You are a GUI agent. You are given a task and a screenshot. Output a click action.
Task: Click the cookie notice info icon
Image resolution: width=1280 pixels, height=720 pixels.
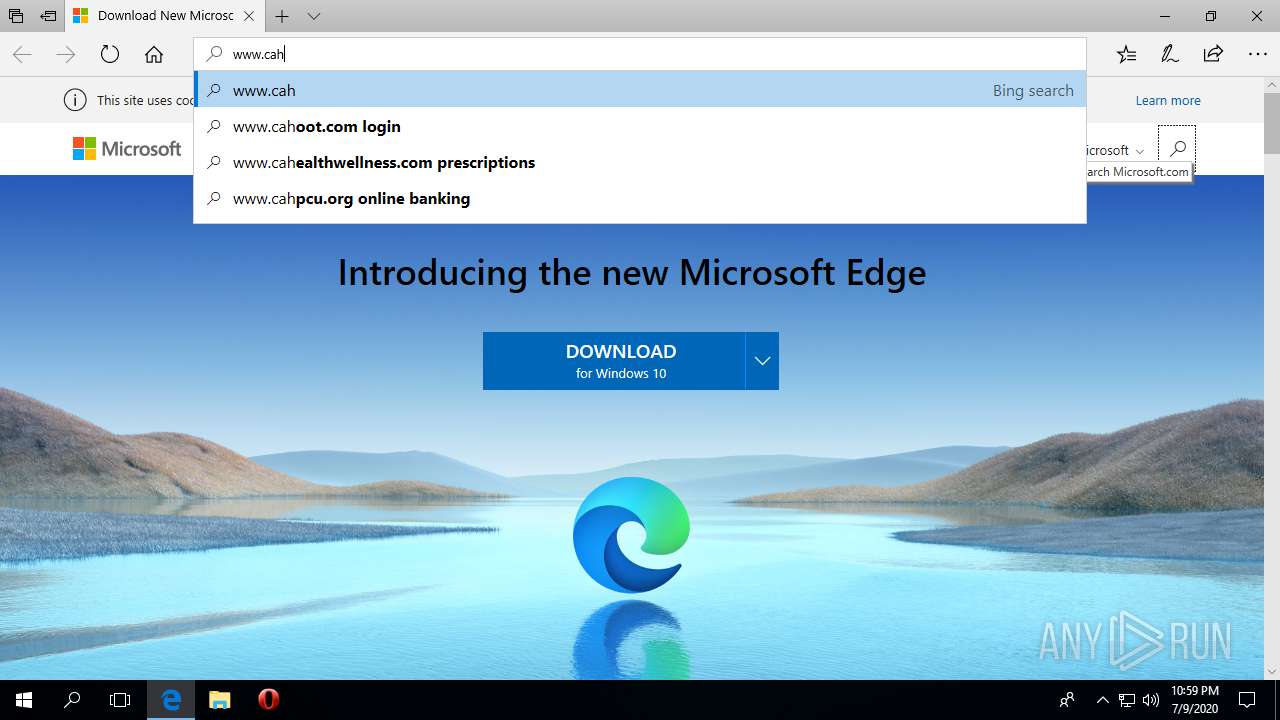74,100
